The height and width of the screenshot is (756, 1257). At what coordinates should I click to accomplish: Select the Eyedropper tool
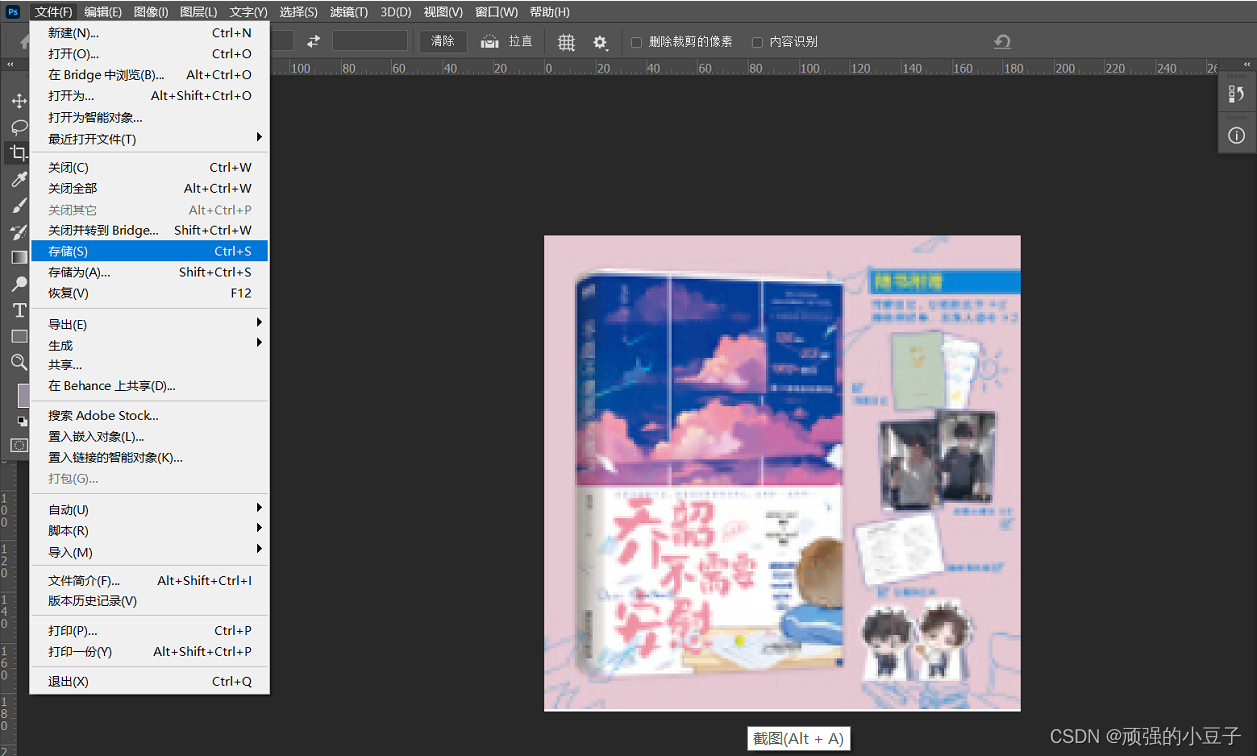pos(19,179)
